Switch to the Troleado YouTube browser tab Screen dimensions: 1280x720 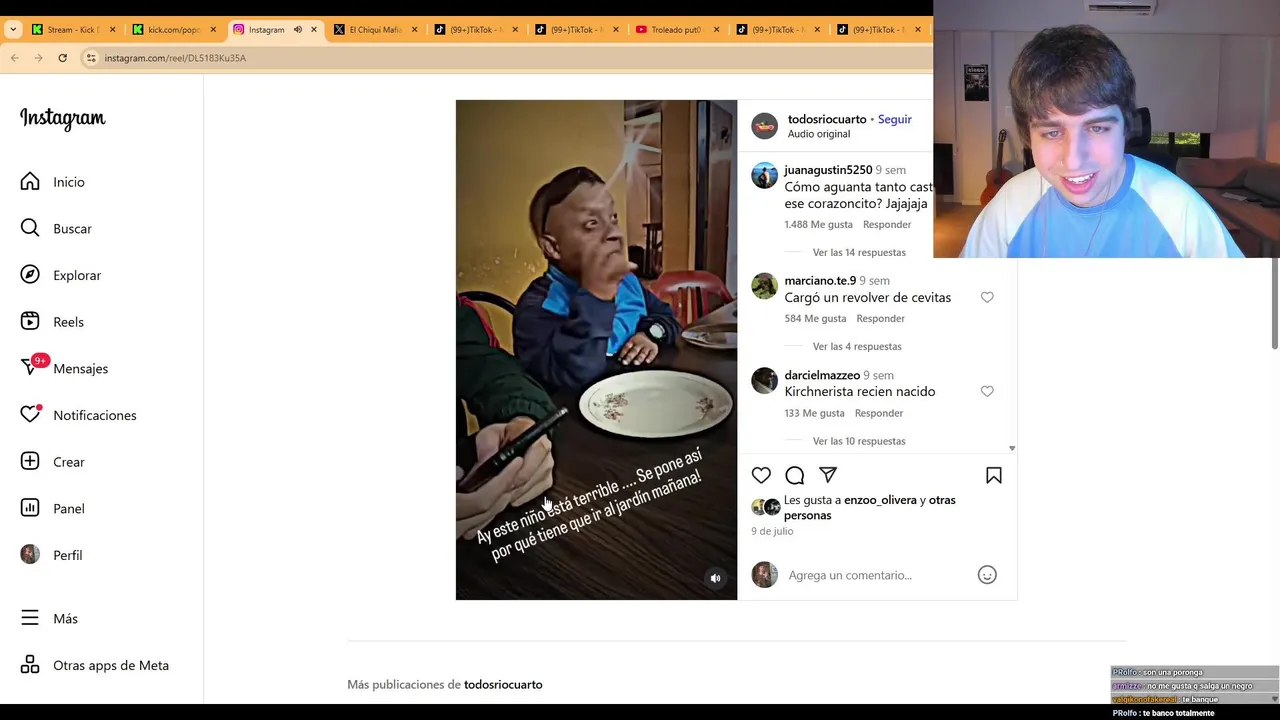[x=676, y=30]
